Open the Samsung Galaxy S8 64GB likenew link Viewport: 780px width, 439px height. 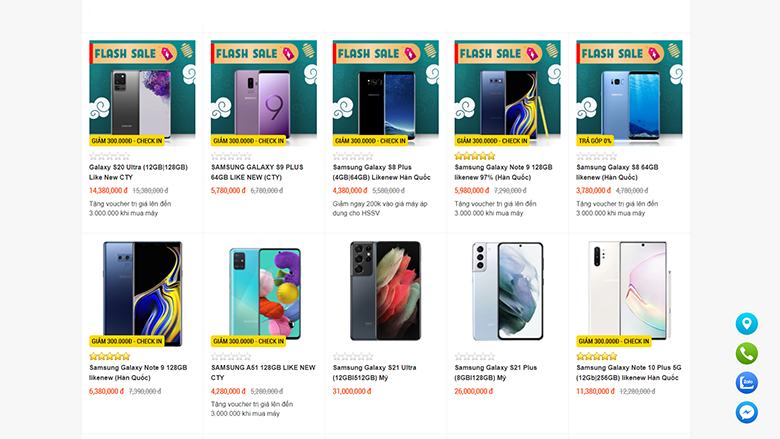coord(617,172)
